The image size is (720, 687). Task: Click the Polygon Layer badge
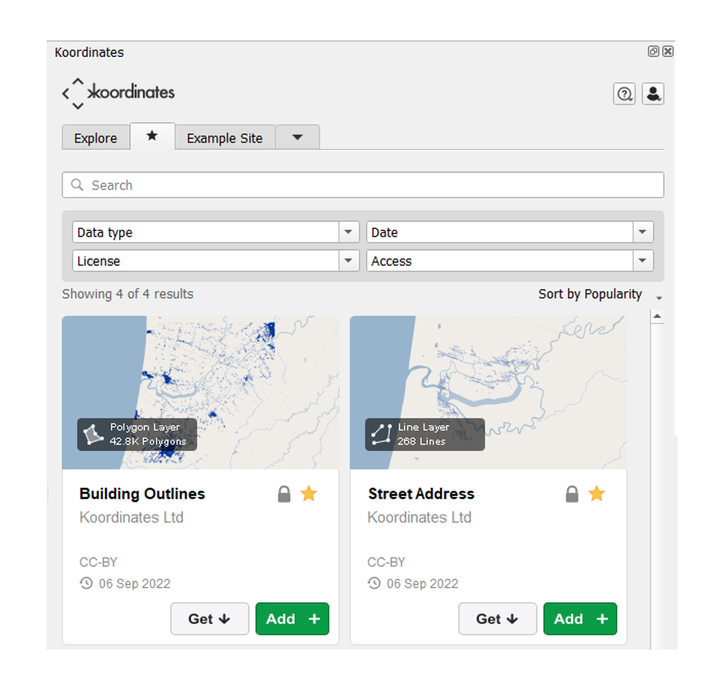pos(137,434)
